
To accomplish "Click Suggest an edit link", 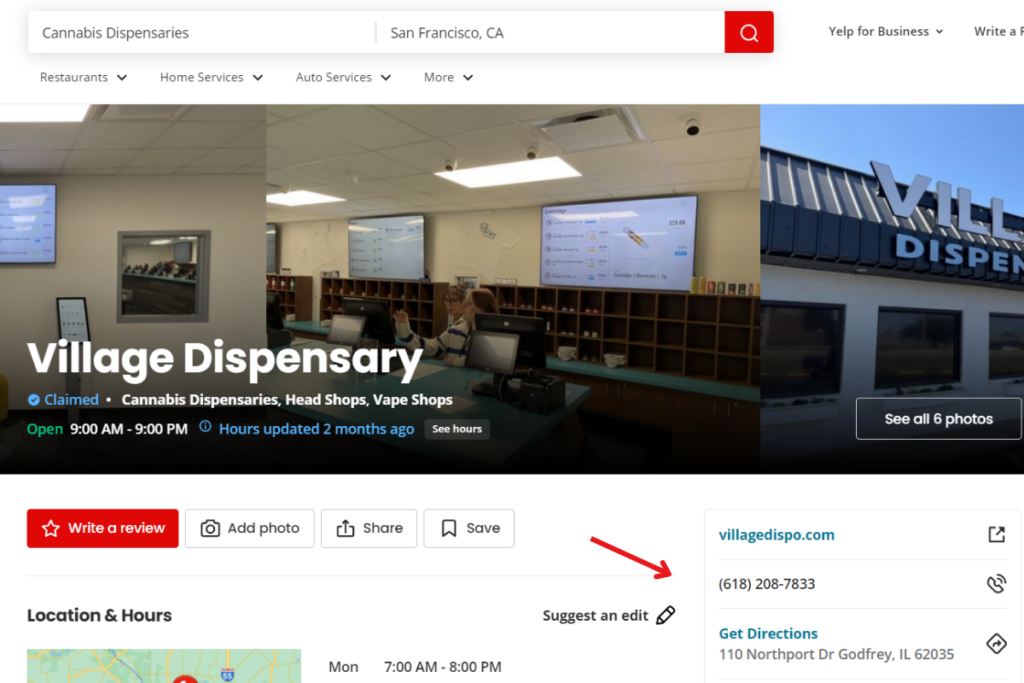I will 595,616.
